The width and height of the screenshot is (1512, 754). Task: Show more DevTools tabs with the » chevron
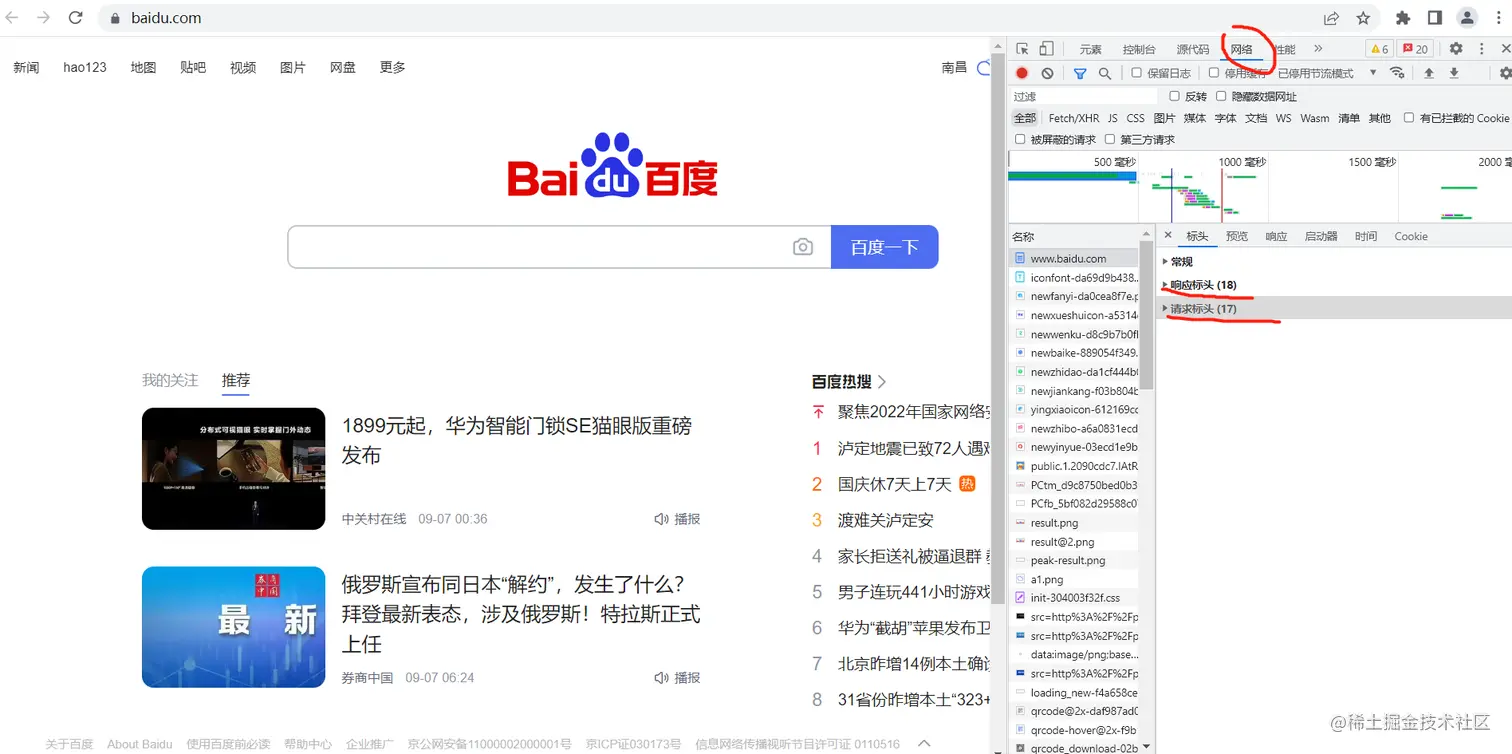click(x=1318, y=49)
